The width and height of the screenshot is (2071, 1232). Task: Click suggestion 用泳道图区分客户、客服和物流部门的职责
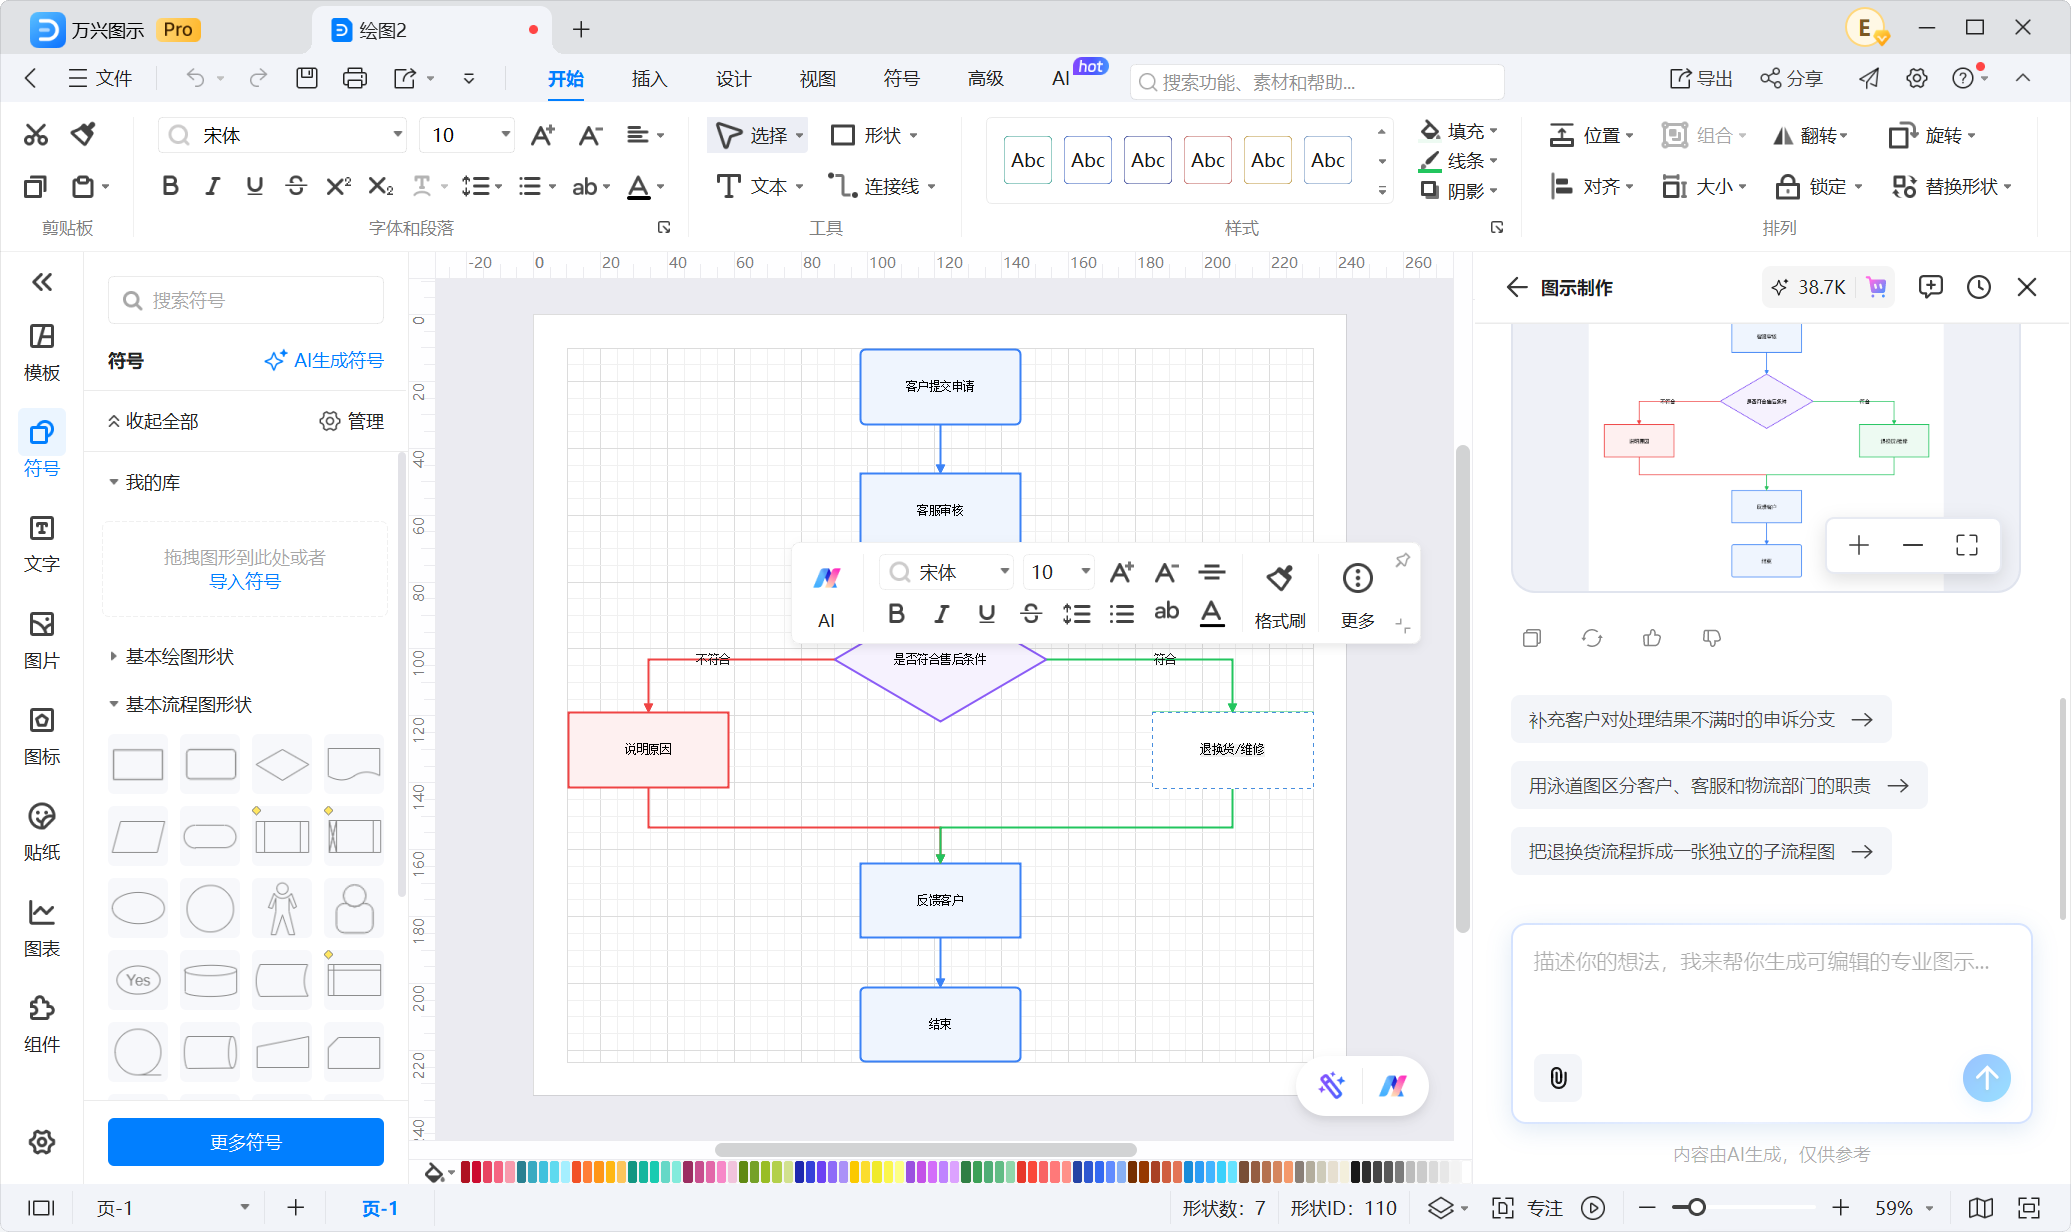tap(1718, 786)
